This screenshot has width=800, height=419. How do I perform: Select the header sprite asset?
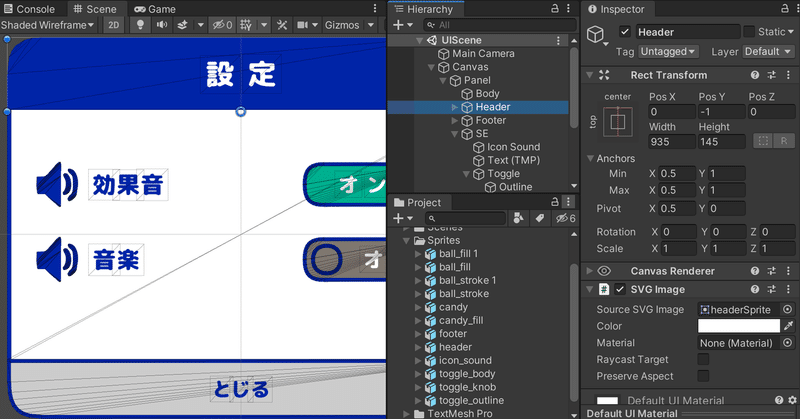click(x=448, y=347)
